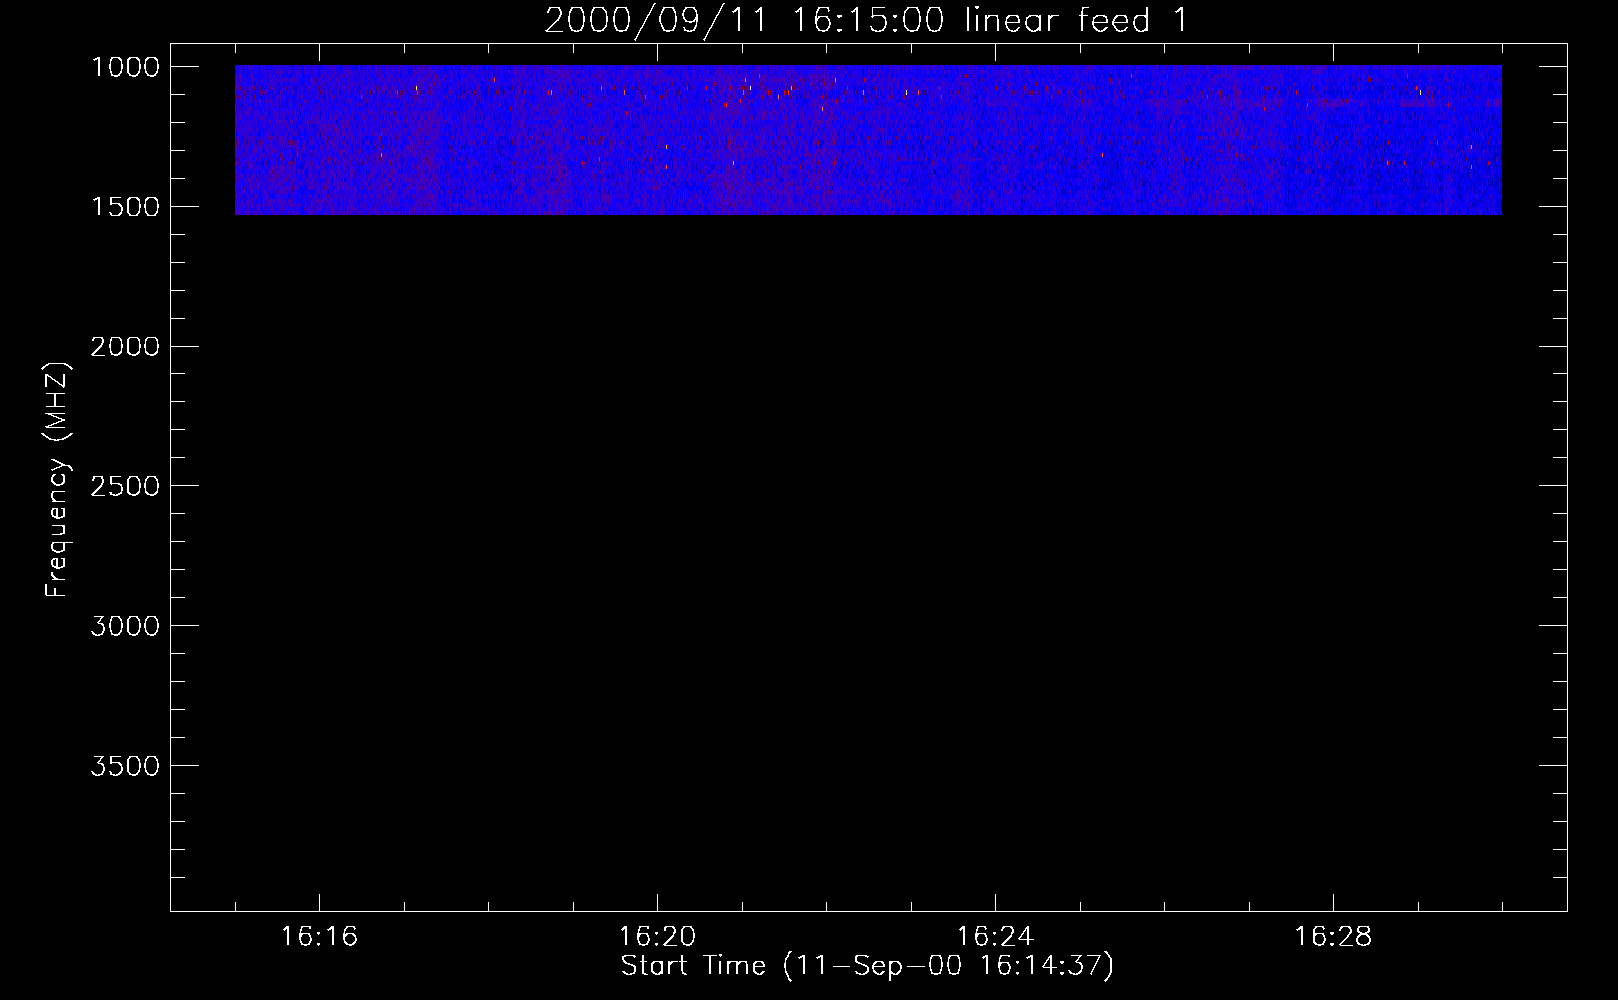This screenshot has height=1000, width=1618.
Task: Click the 'Frequency (MHZ)' axis label
Action: tap(57, 480)
